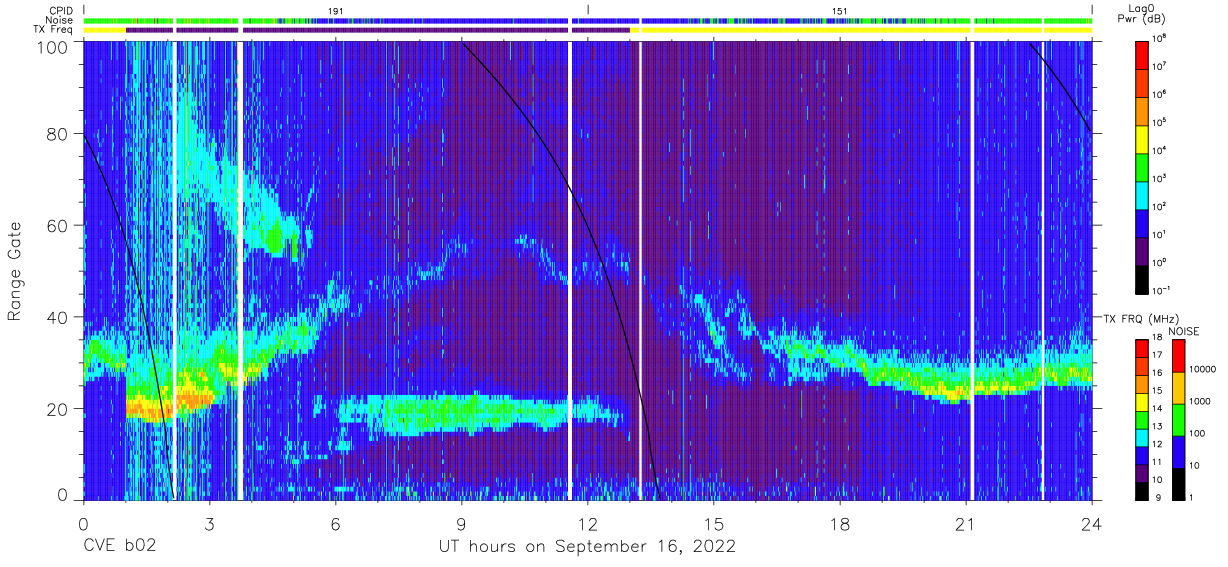Image resolution: width=1228 pixels, height=567 pixels.
Task: Click y-axis tick label 20
Action: [59, 408]
